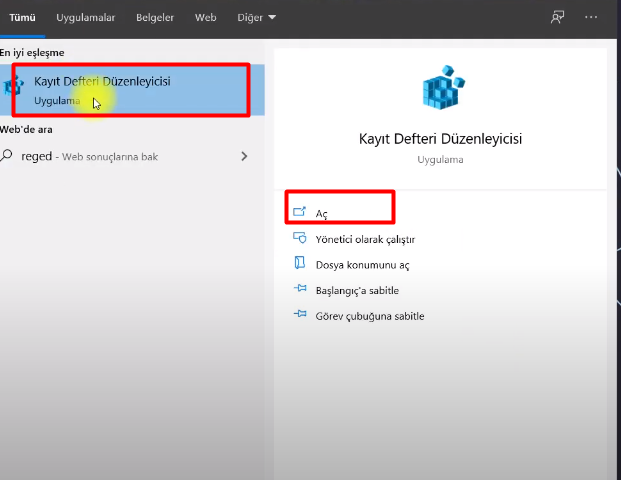621x480 pixels.
Task: Select Kayıt Defteri Düzenleyicisi best match result
Action: pos(132,90)
